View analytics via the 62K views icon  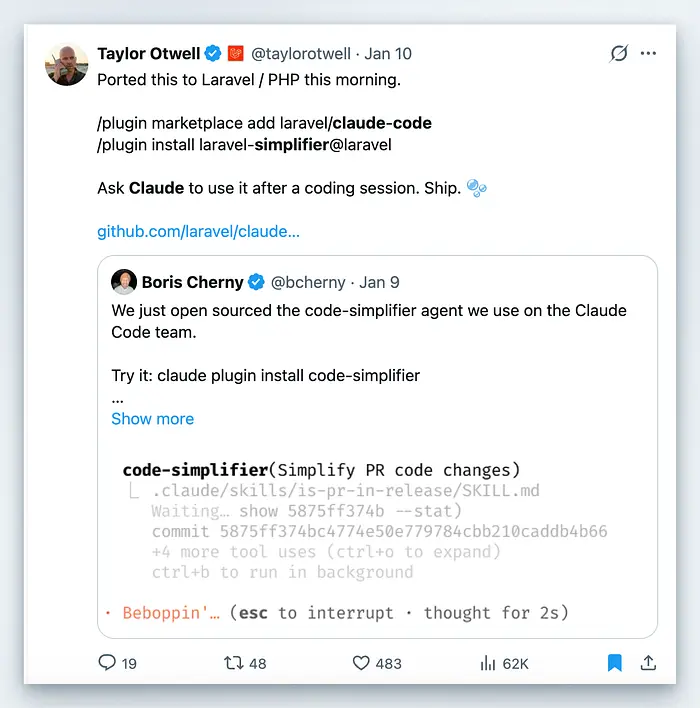(489, 662)
